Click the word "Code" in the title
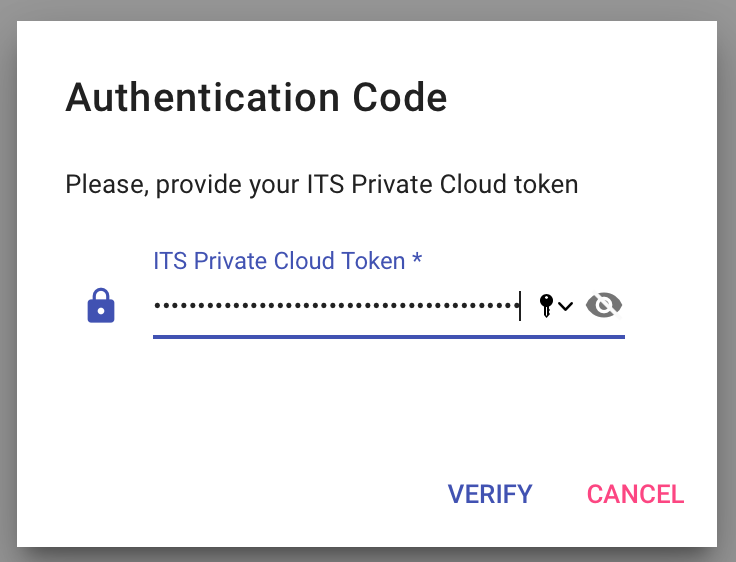Viewport: 736px width, 562px height. 399,97
